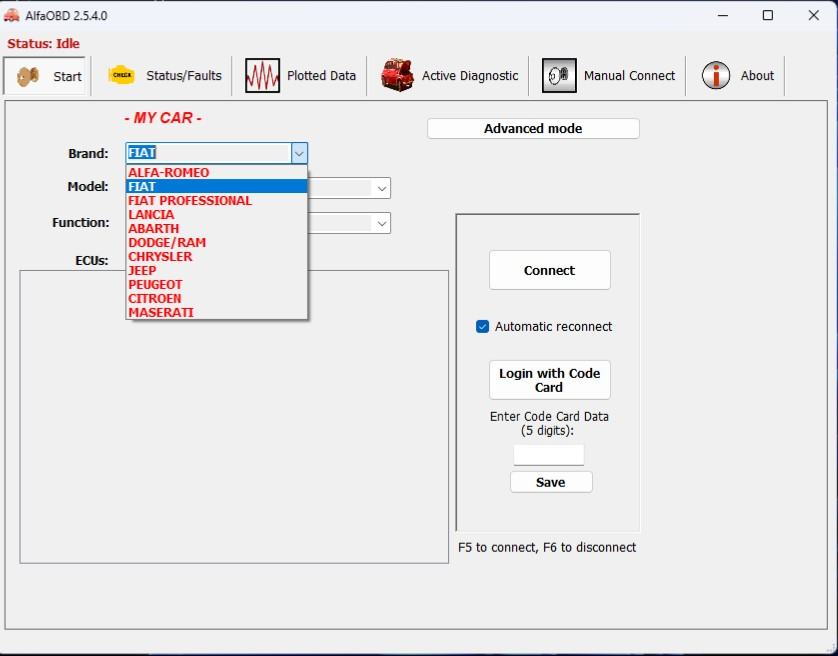Image resolution: width=838 pixels, height=656 pixels.
Task: Go to the Manual Connect tab
Action: [609, 75]
